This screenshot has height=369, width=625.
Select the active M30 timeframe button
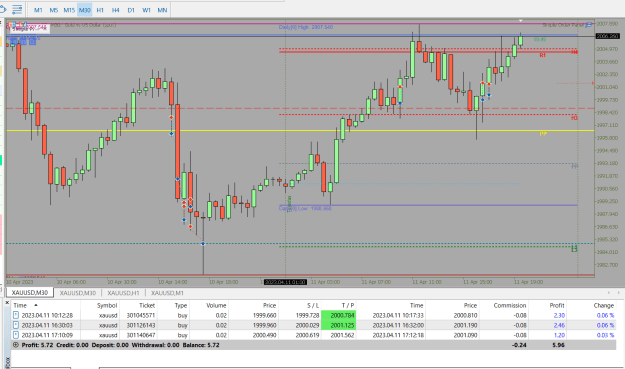click(x=85, y=10)
